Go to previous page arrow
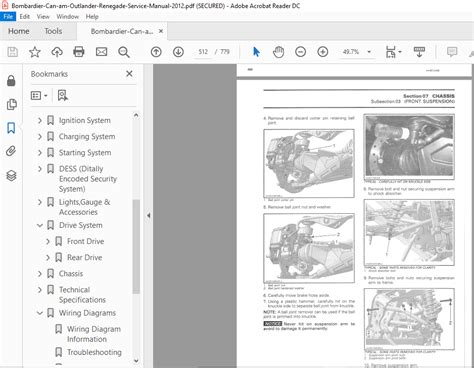Viewport: 474px width, 368px height. coord(156,52)
